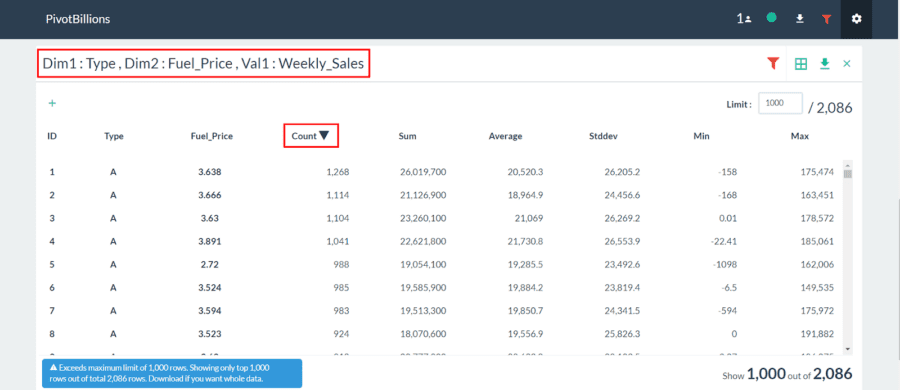Image resolution: width=900 pixels, height=390 pixels.
Task: Click the Max column header
Action: coord(800,136)
